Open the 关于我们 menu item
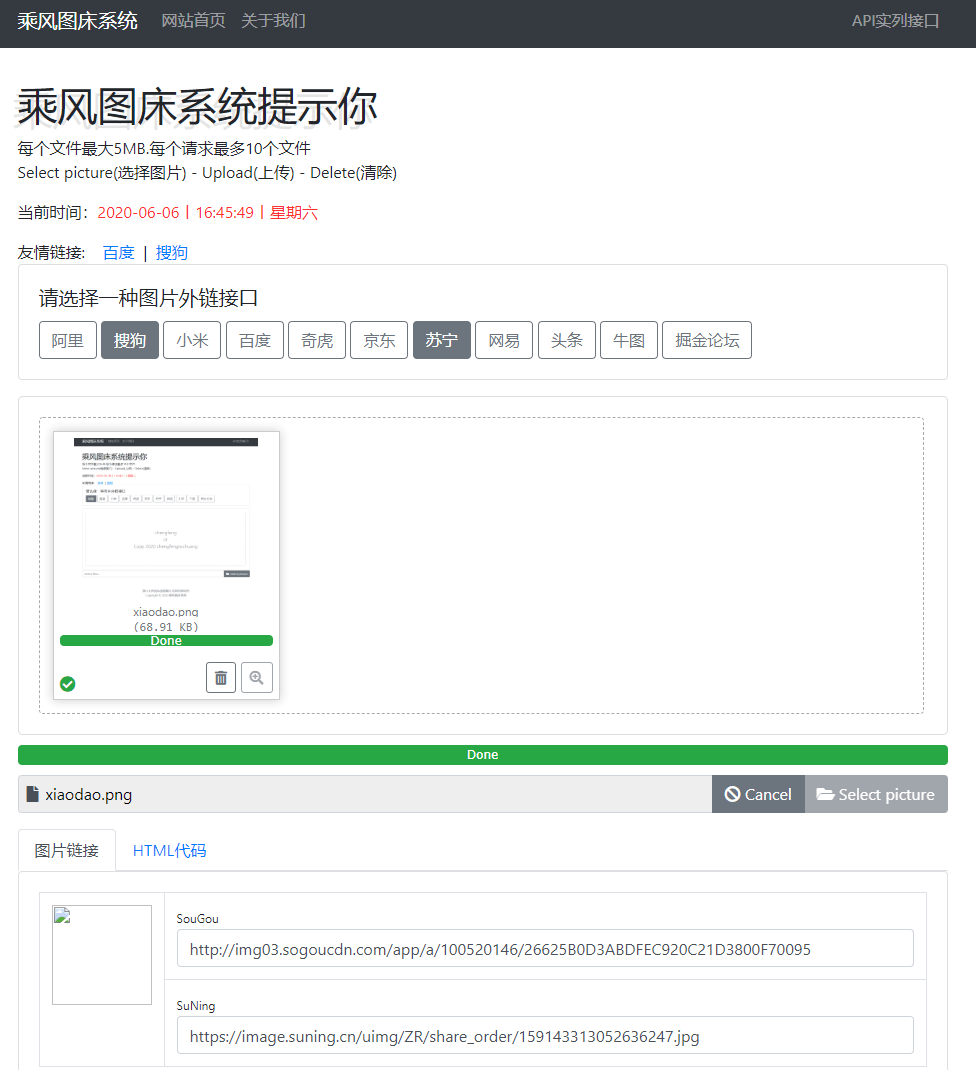The width and height of the screenshot is (976, 1070). tap(272, 20)
